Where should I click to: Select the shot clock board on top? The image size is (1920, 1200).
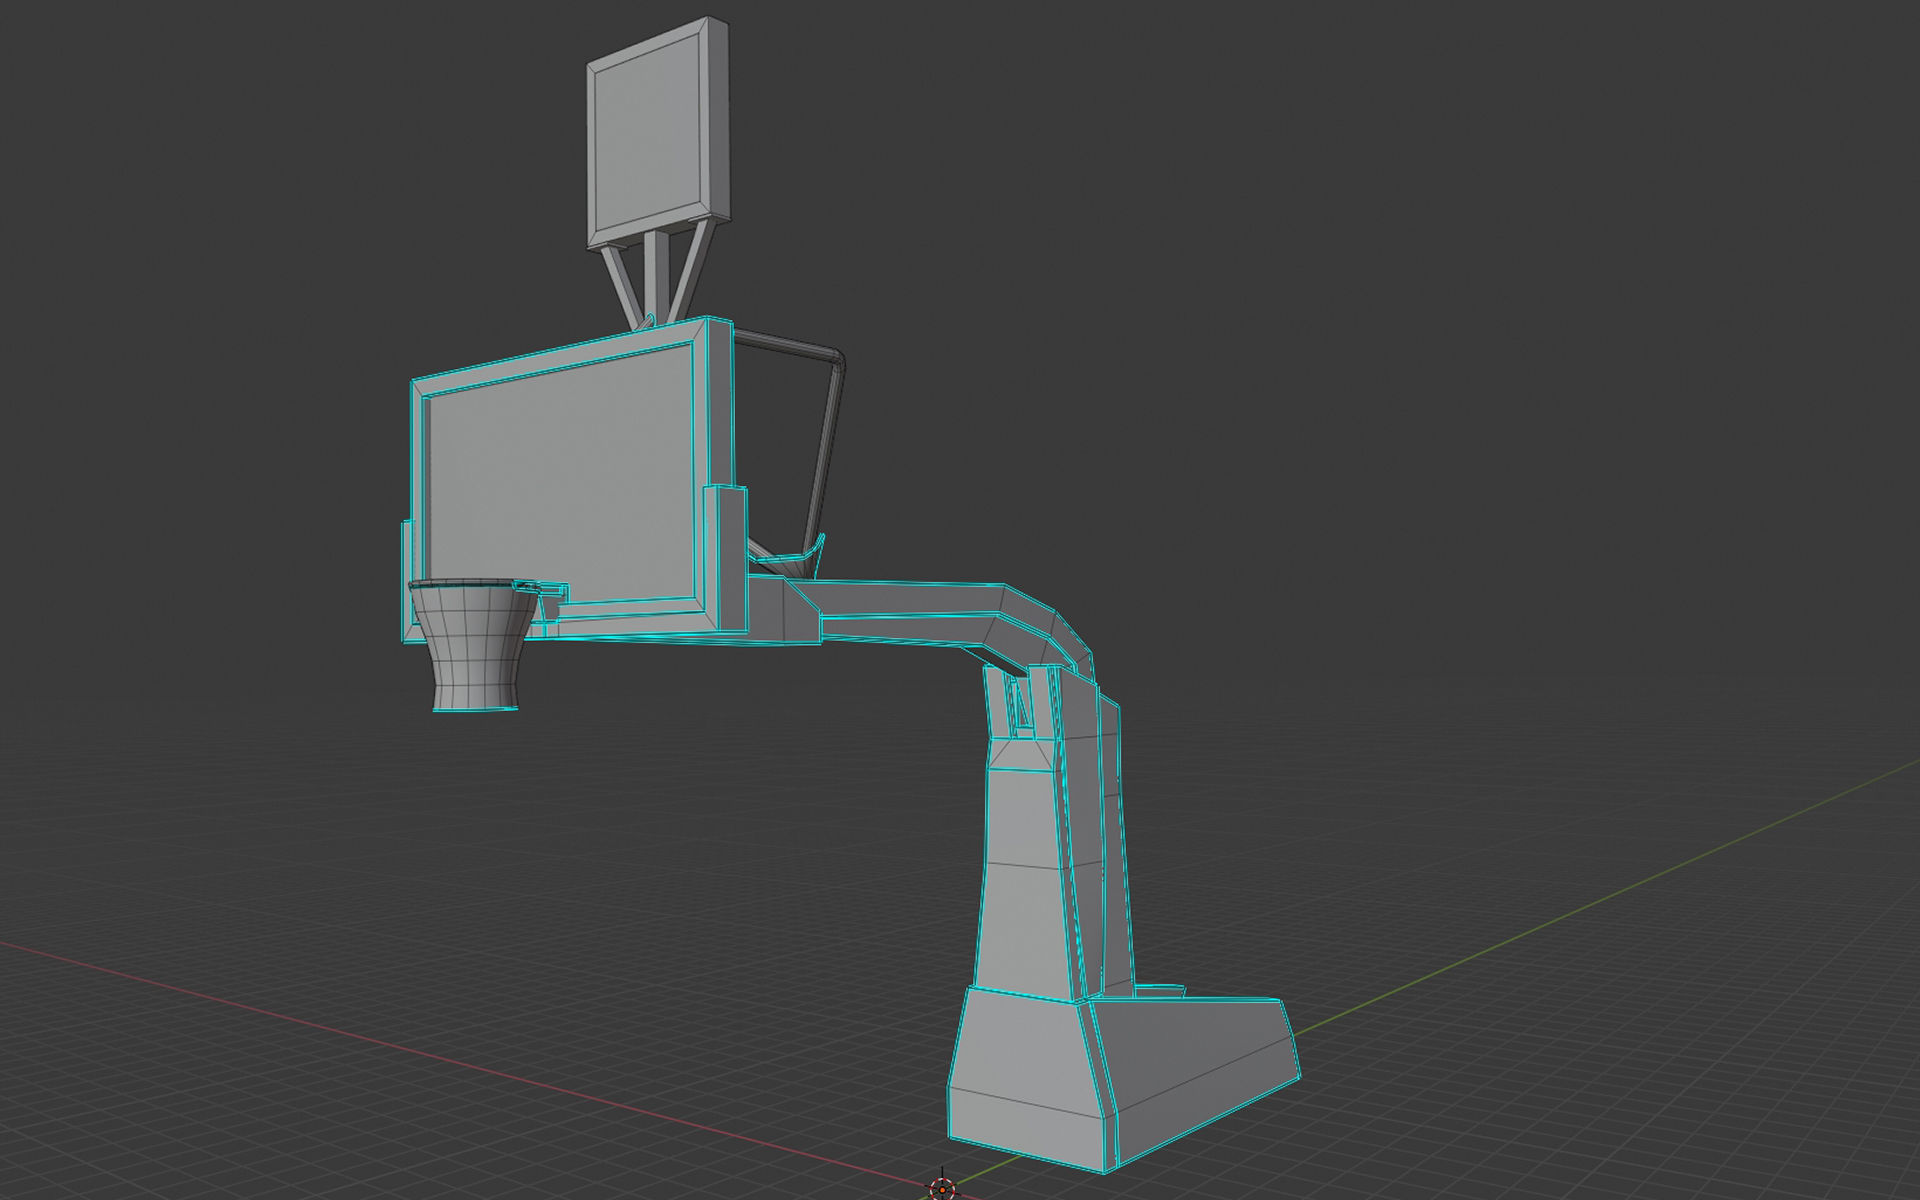657,132
